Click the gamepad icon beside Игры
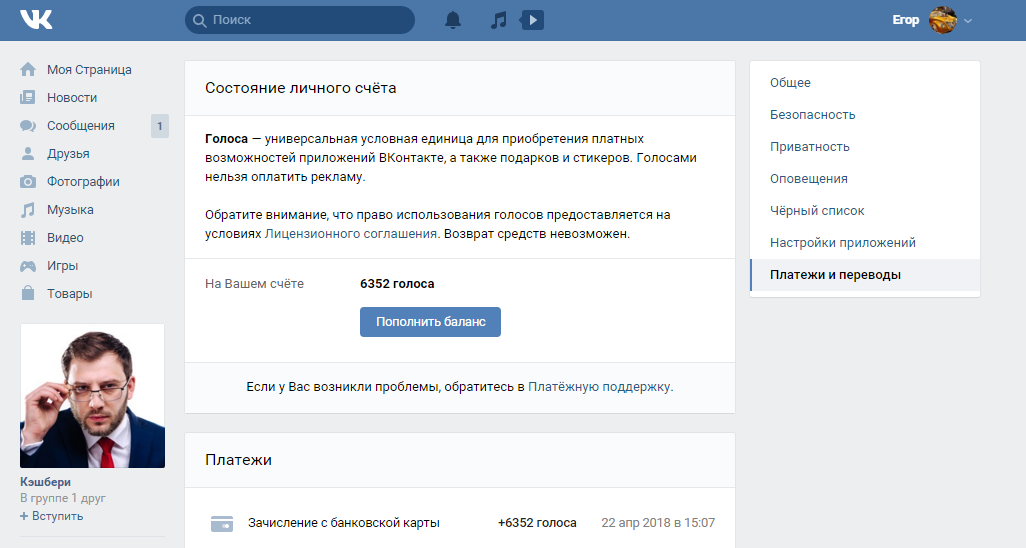This screenshot has width=1026, height=548. pyautogui.click(x=28, y=266)
